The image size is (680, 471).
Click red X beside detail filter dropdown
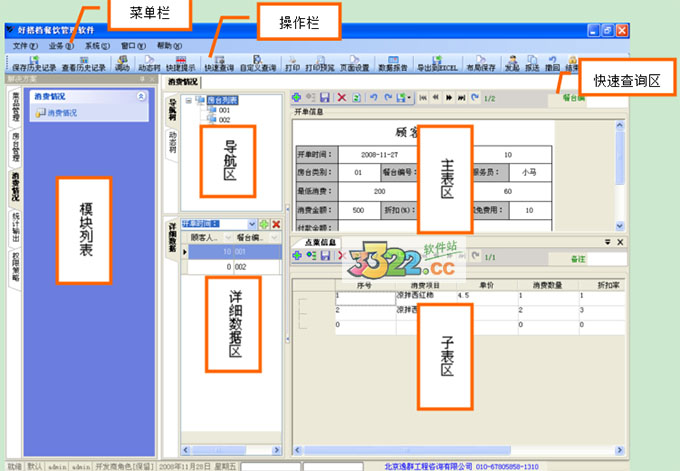tap(276, 224)
